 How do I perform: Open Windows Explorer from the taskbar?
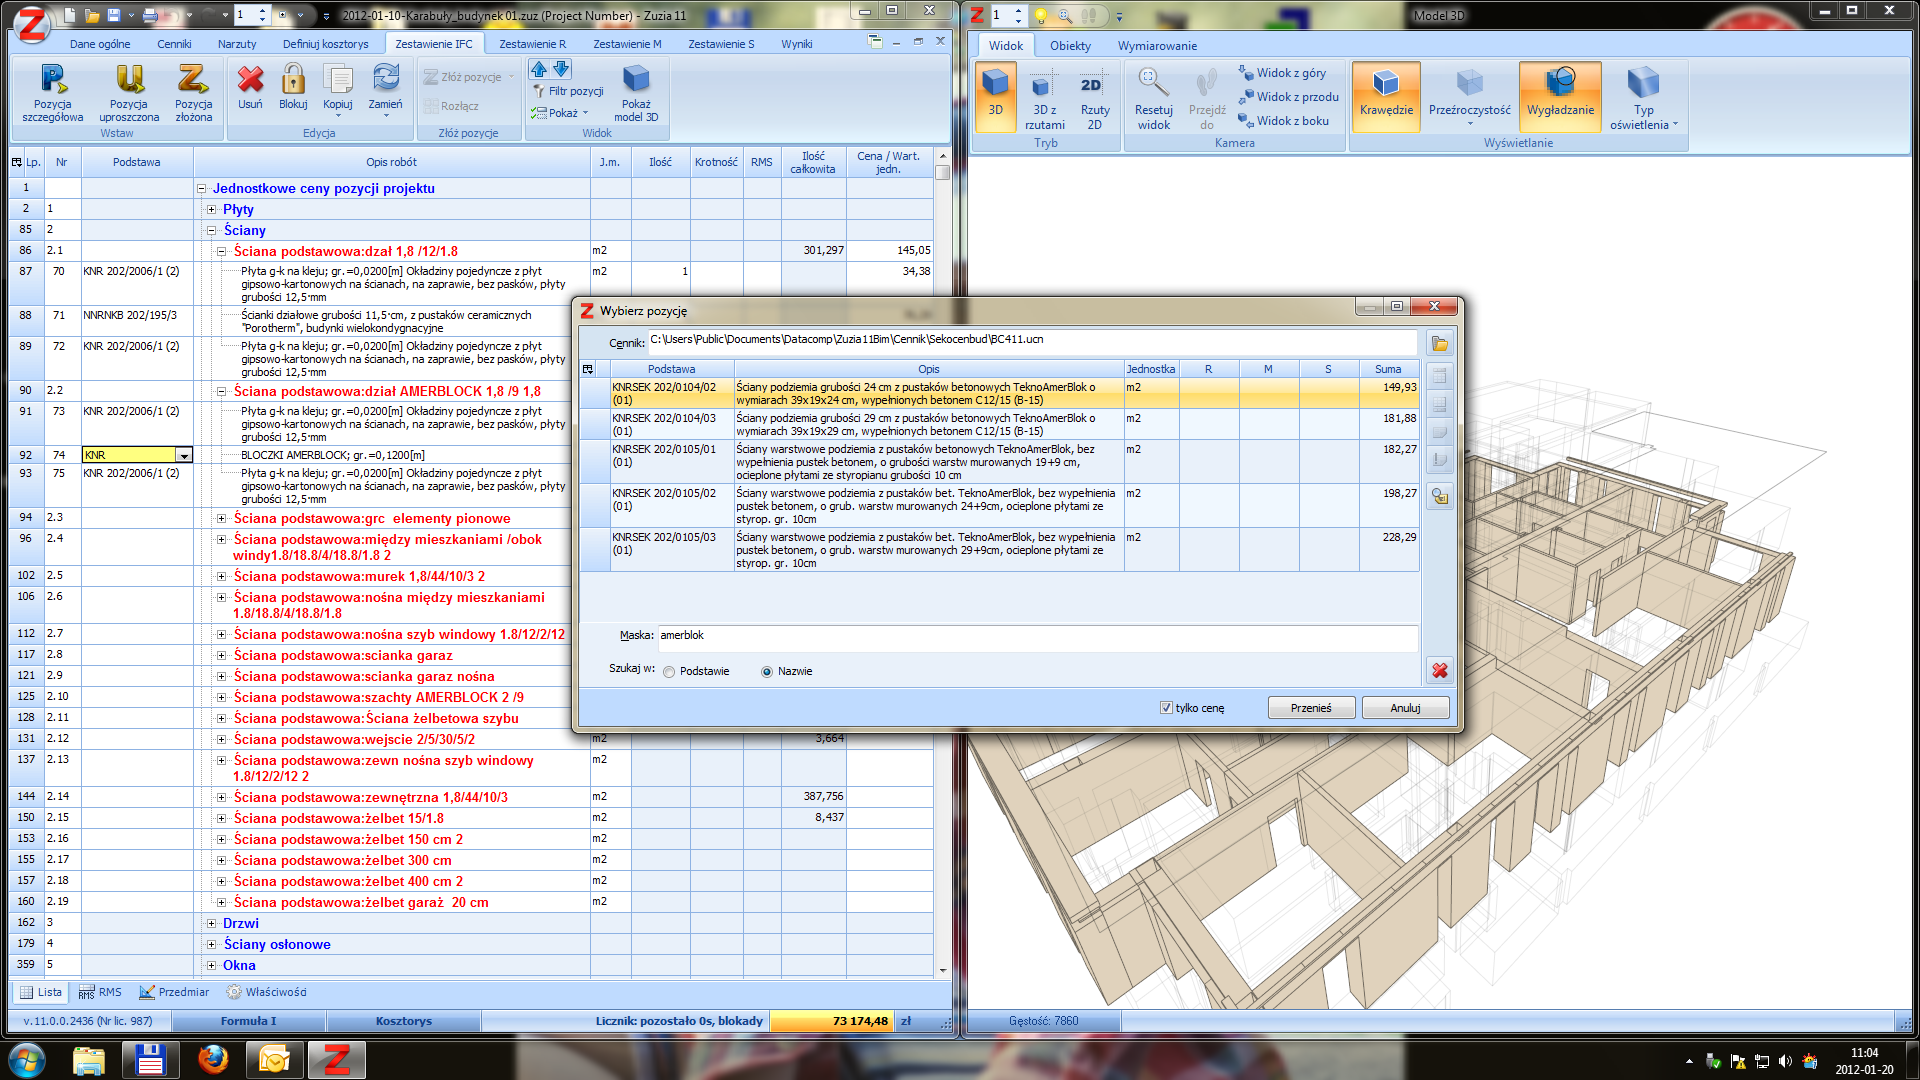pos(88,1059)
